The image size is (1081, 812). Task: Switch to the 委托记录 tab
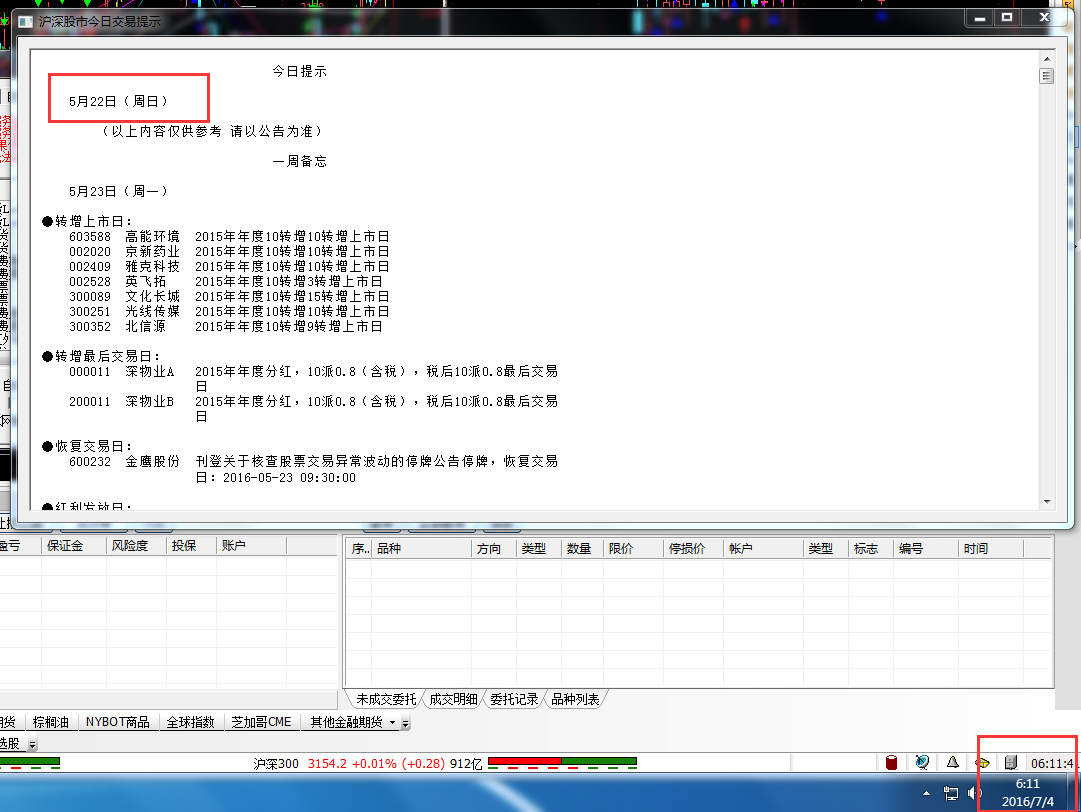coord(514,700)
